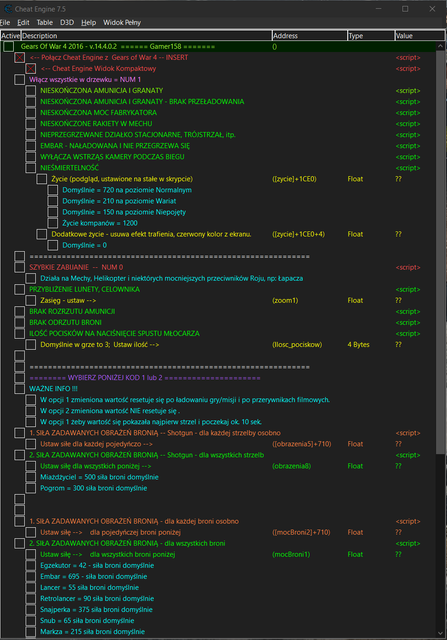Uncheck Cheat Engine Widok Kompaktowy box
Screen dimensions: 447x640
[x=31, y=69]
